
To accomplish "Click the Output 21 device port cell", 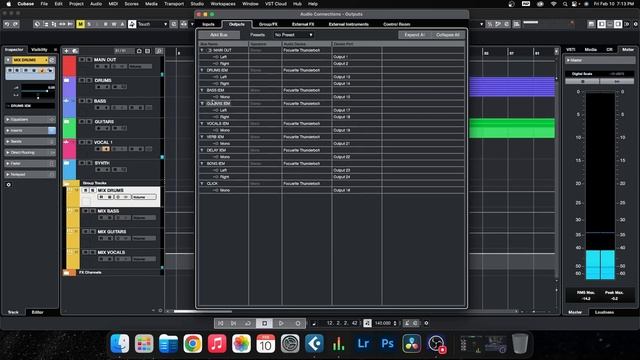I will pyautogui.click(x=357, y=144).
